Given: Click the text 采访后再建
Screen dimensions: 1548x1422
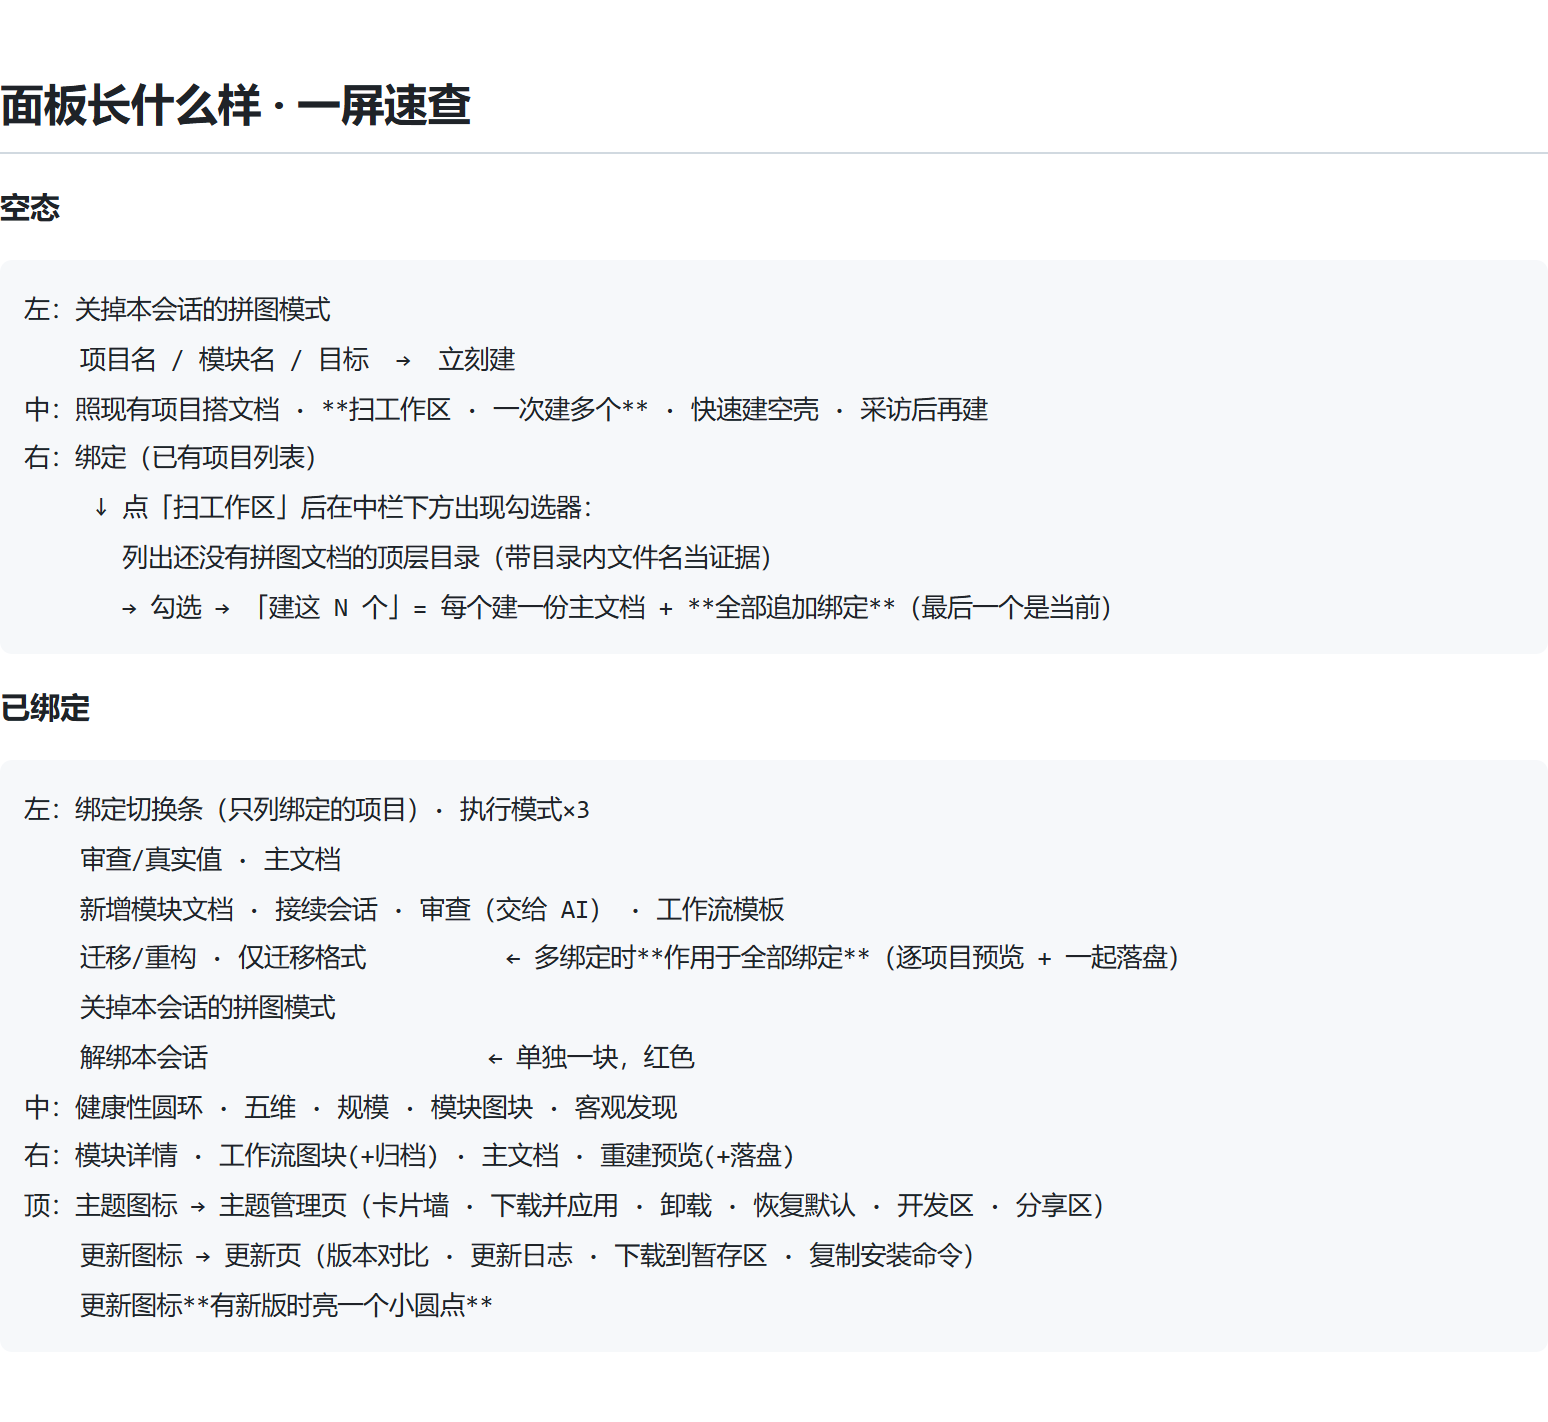Looking at the screenshot, I should click(924, 409).
